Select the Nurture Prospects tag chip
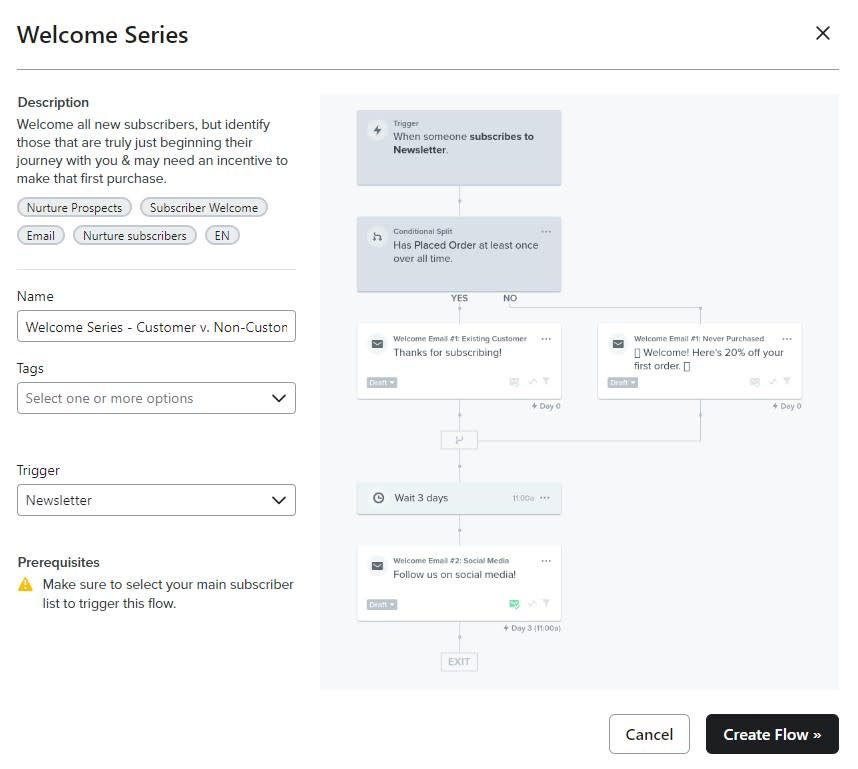 (x=75, y=208)
